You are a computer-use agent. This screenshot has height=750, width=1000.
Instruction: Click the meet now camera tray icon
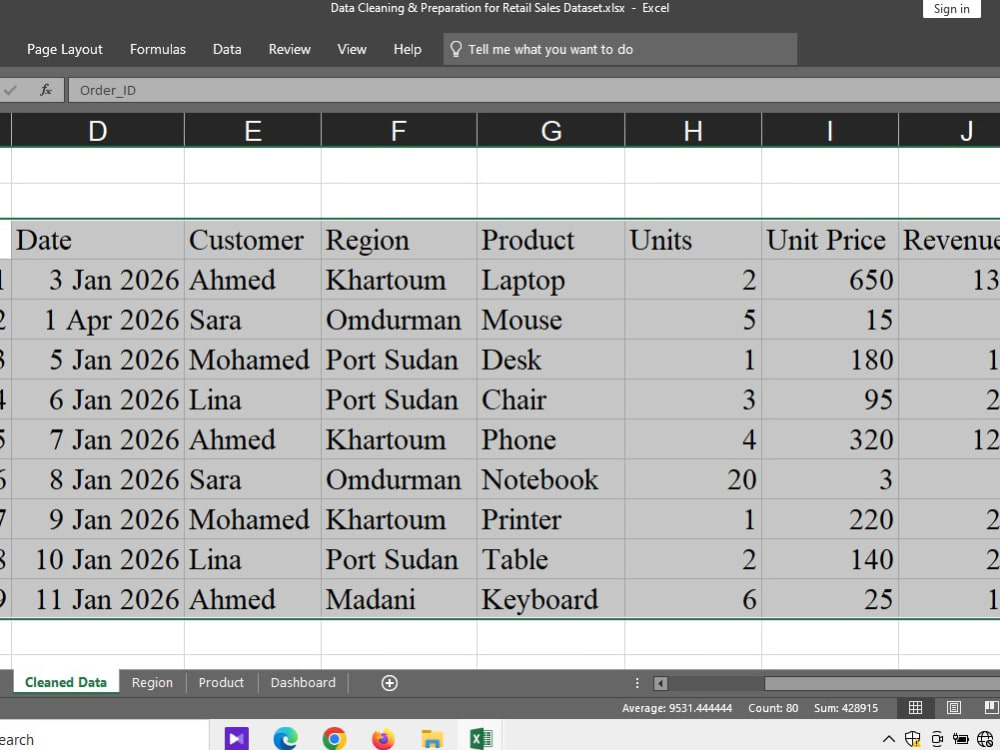[937, 739]
